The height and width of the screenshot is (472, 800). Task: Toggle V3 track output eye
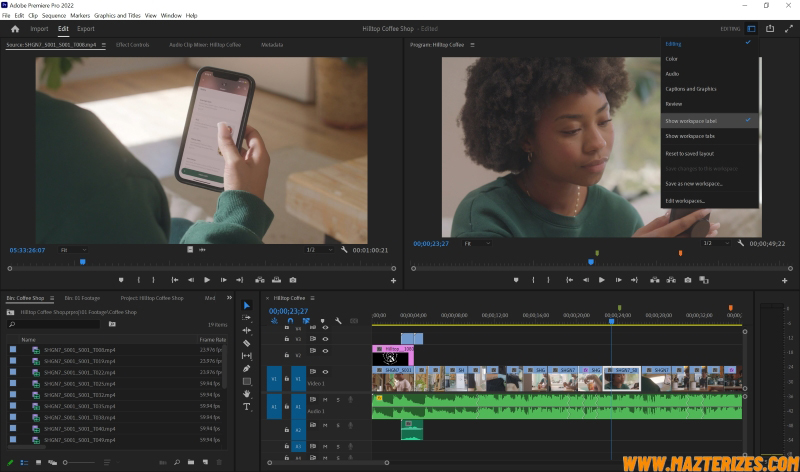(326, 339)
